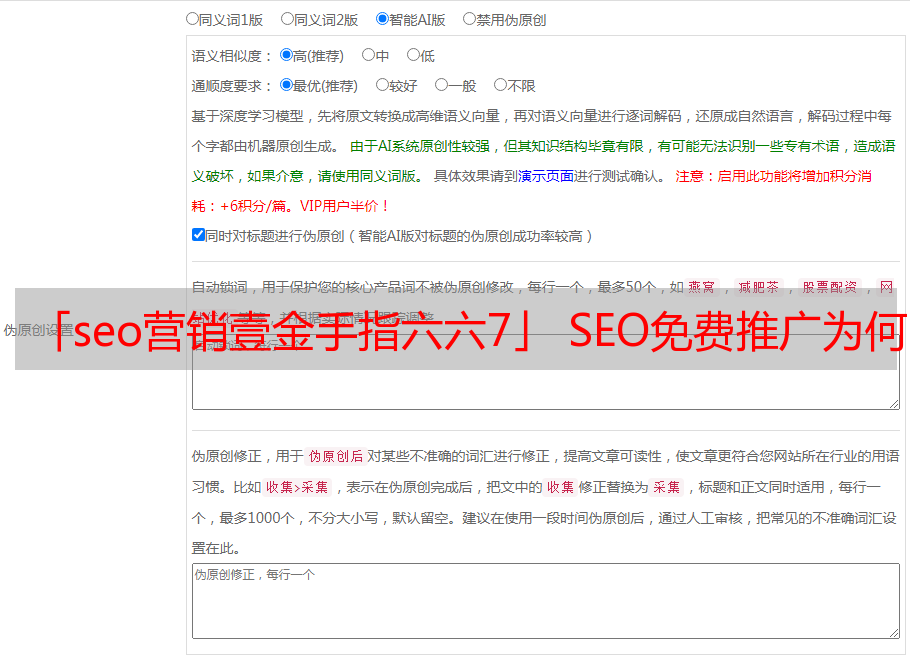The height and width of the screenshot is (658, 911).
Task: Click the 语义相似度 label
Action: pyautogui.click(x=231, y=56)
